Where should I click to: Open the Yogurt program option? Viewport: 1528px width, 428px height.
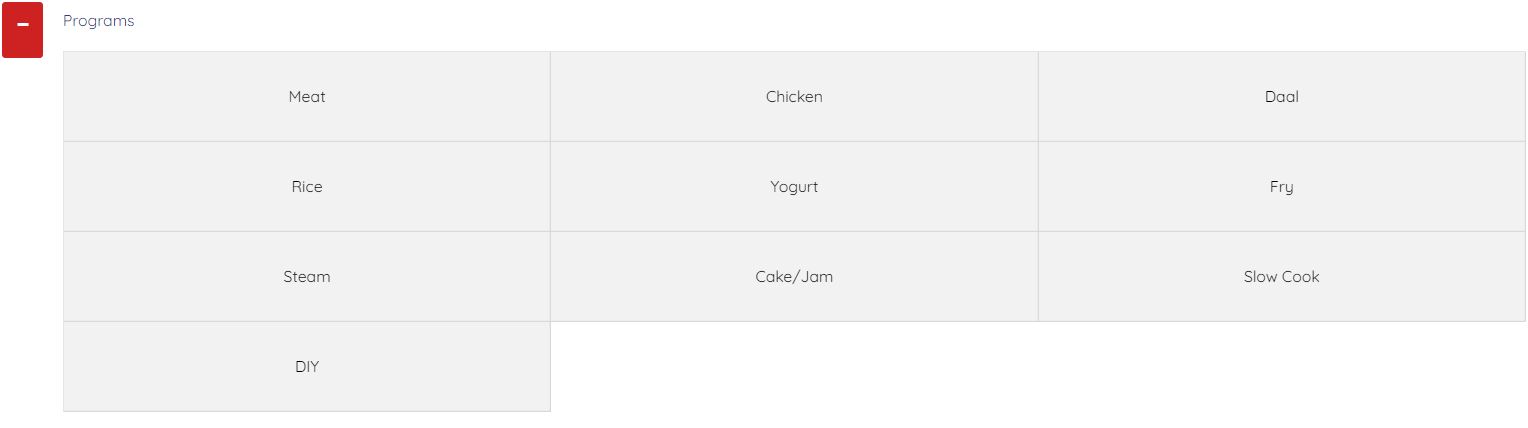tap(794, 187)
